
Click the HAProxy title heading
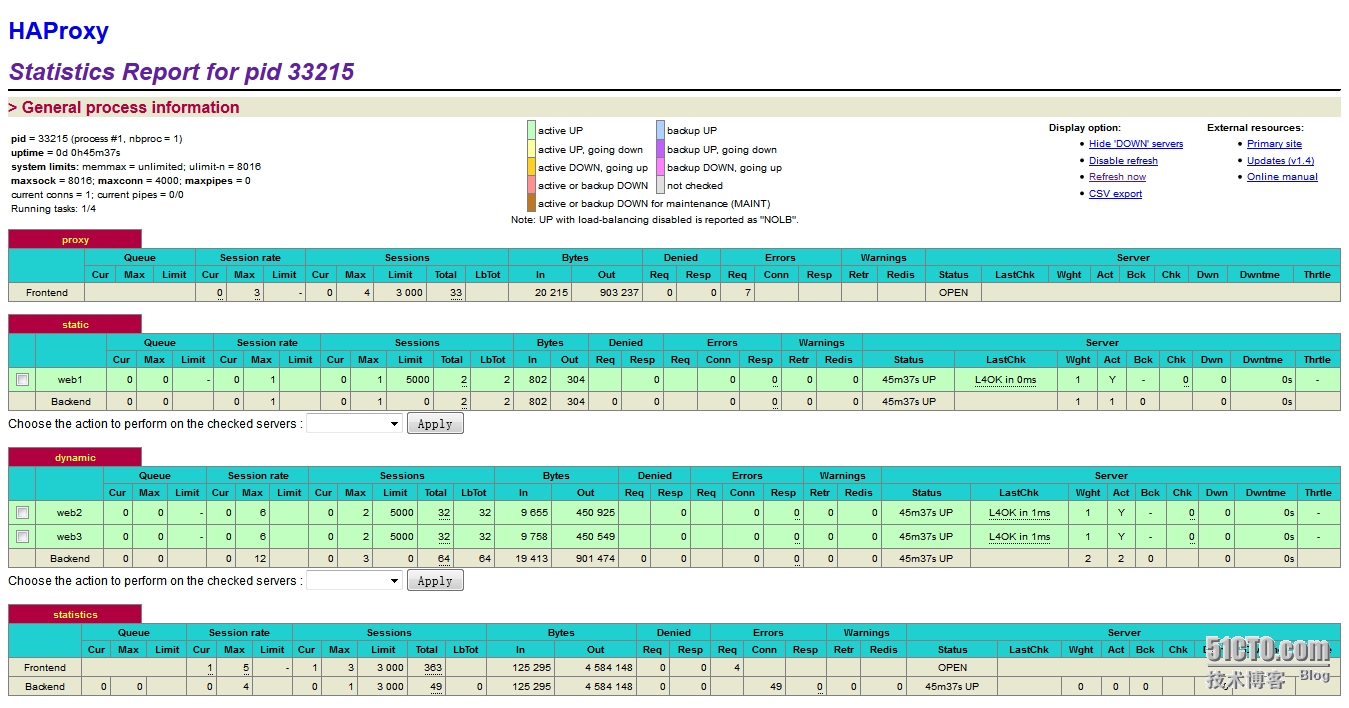pyautogui.click(x=58, y=31)
